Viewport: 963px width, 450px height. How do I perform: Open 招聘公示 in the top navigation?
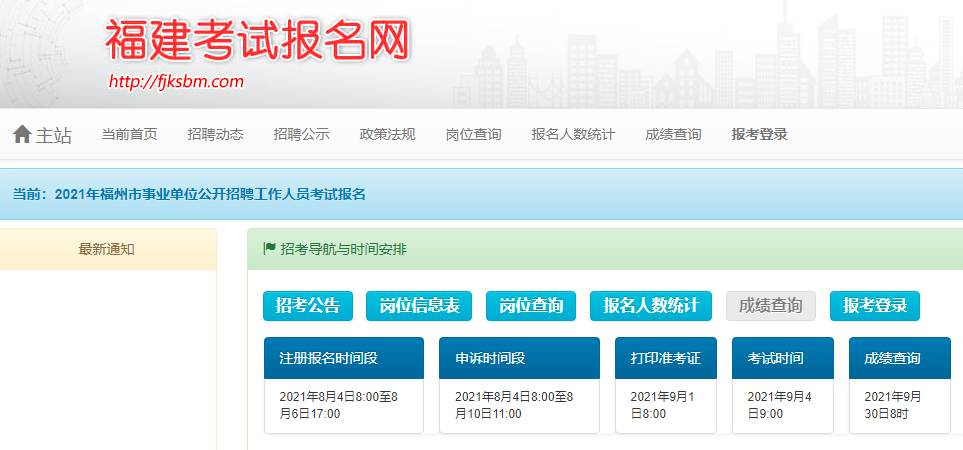[302, 134]
